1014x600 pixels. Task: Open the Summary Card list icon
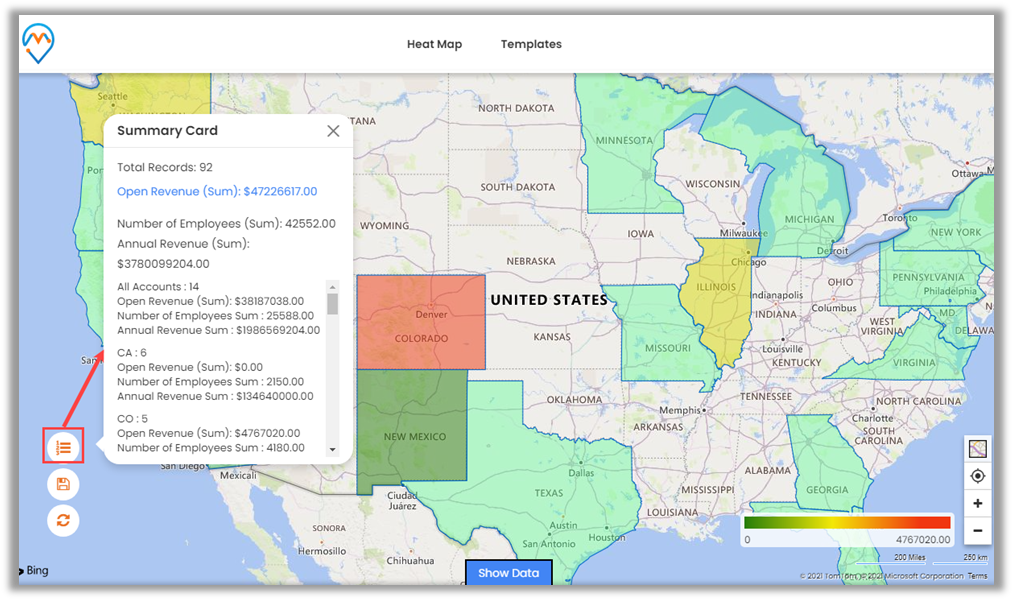63,447
